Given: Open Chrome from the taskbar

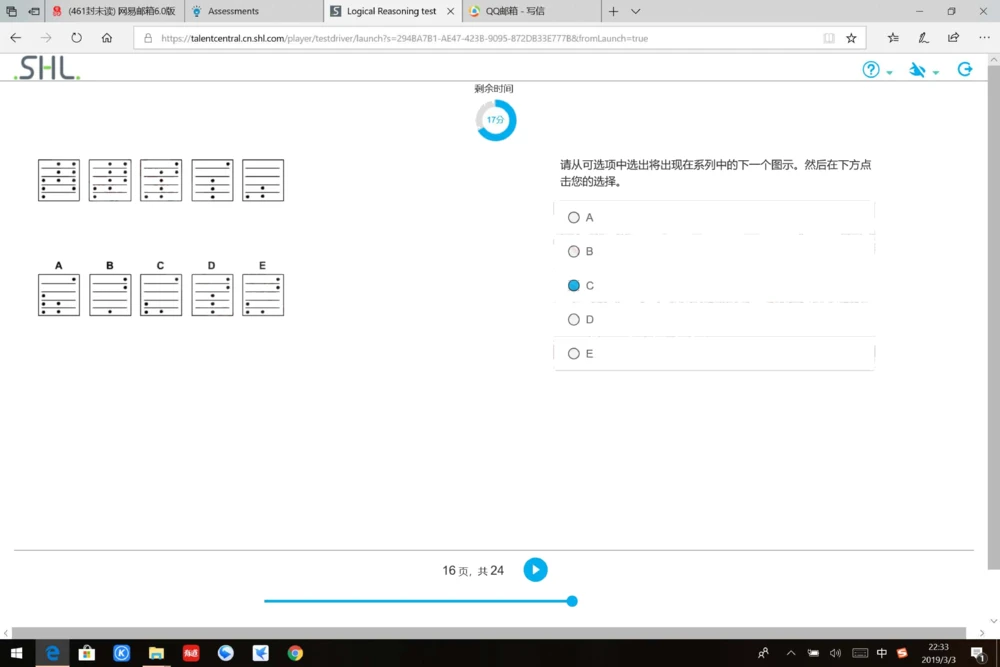Looking at the screenshot, I should tap(294, 653).
